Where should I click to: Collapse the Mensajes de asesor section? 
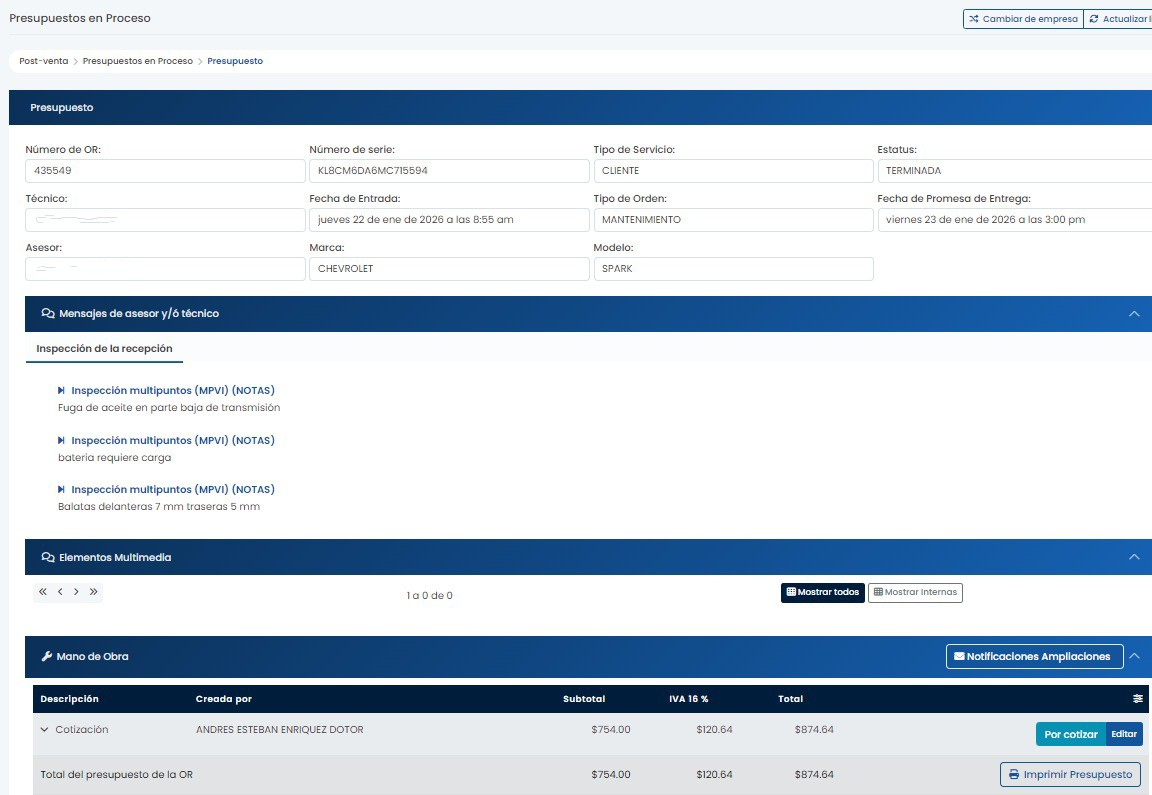1134,314
